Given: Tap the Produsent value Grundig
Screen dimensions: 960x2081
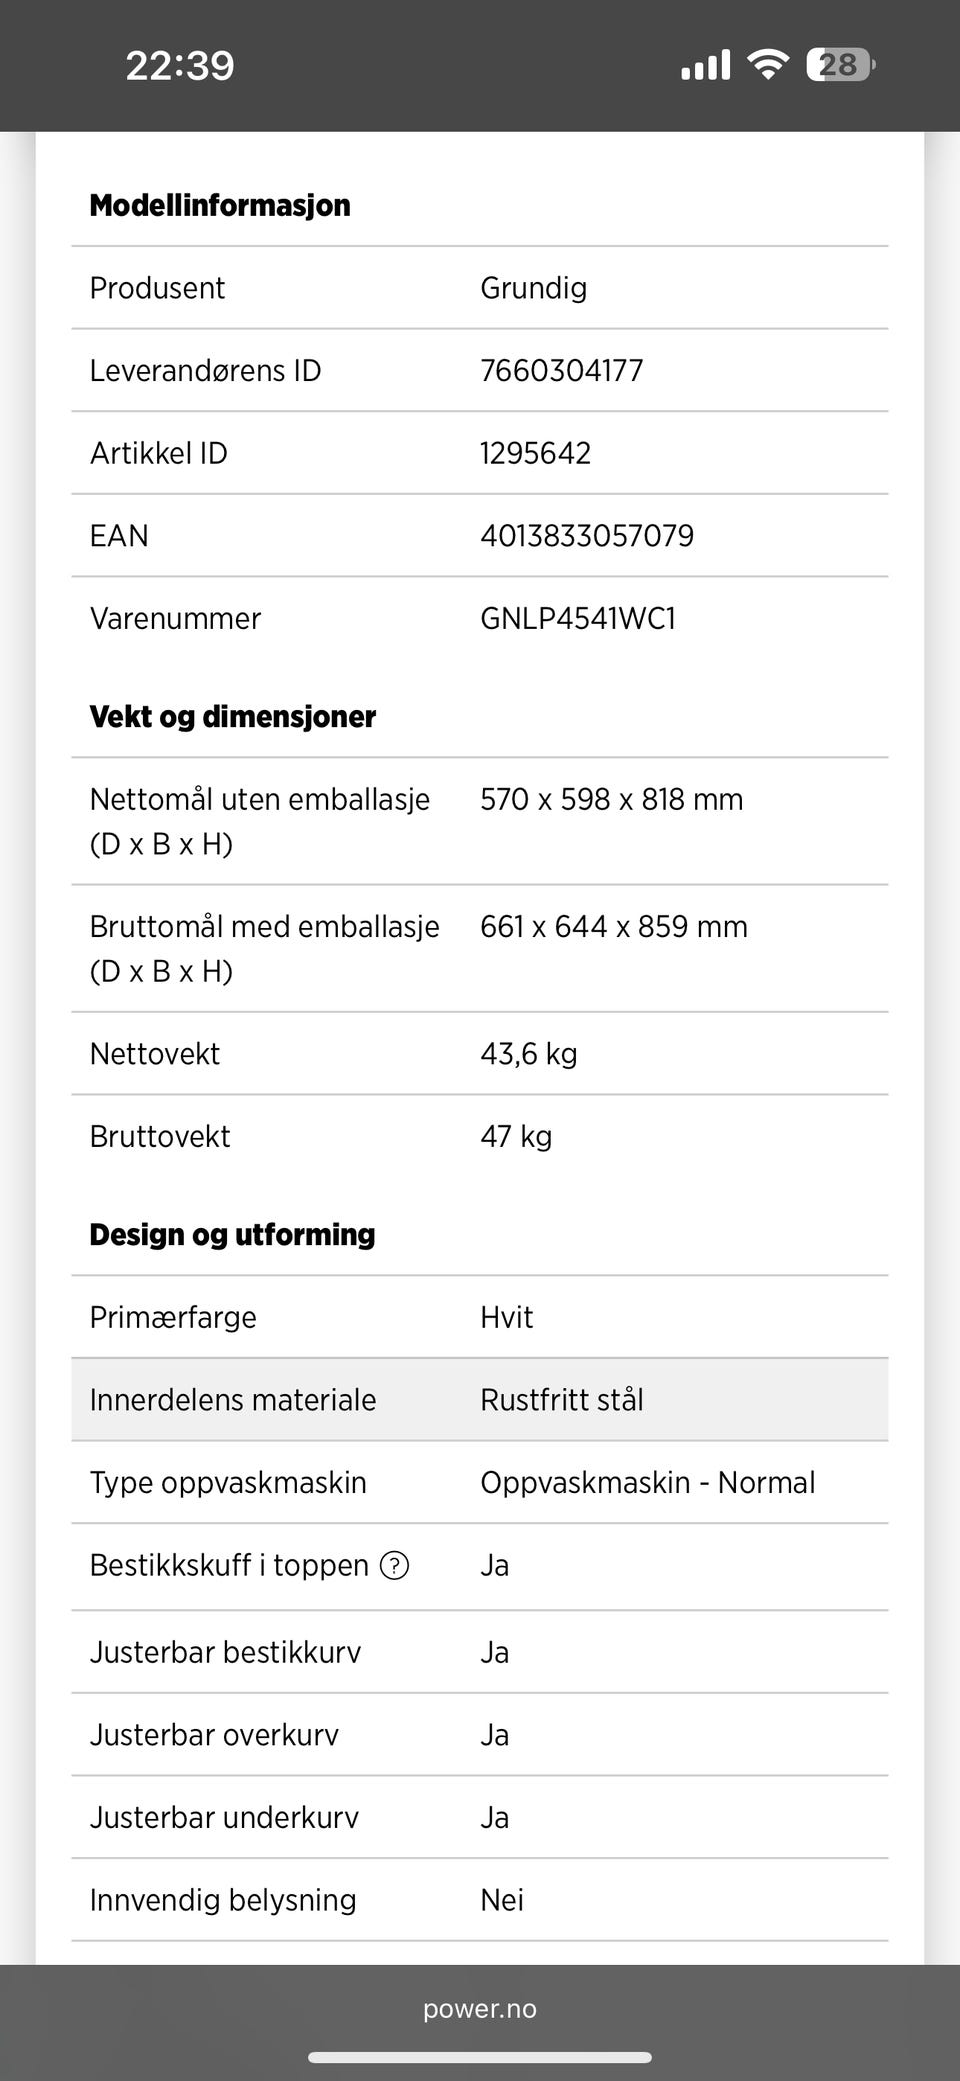Looking at the screenshot, I should click(x=534, y=288).
